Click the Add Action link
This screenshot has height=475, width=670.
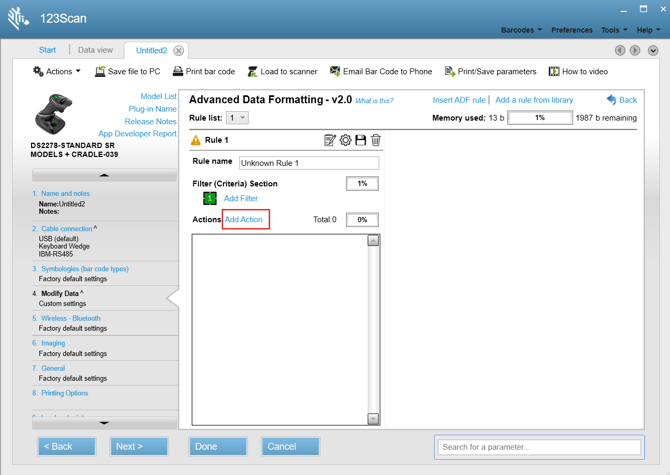[x=244, y=219]
